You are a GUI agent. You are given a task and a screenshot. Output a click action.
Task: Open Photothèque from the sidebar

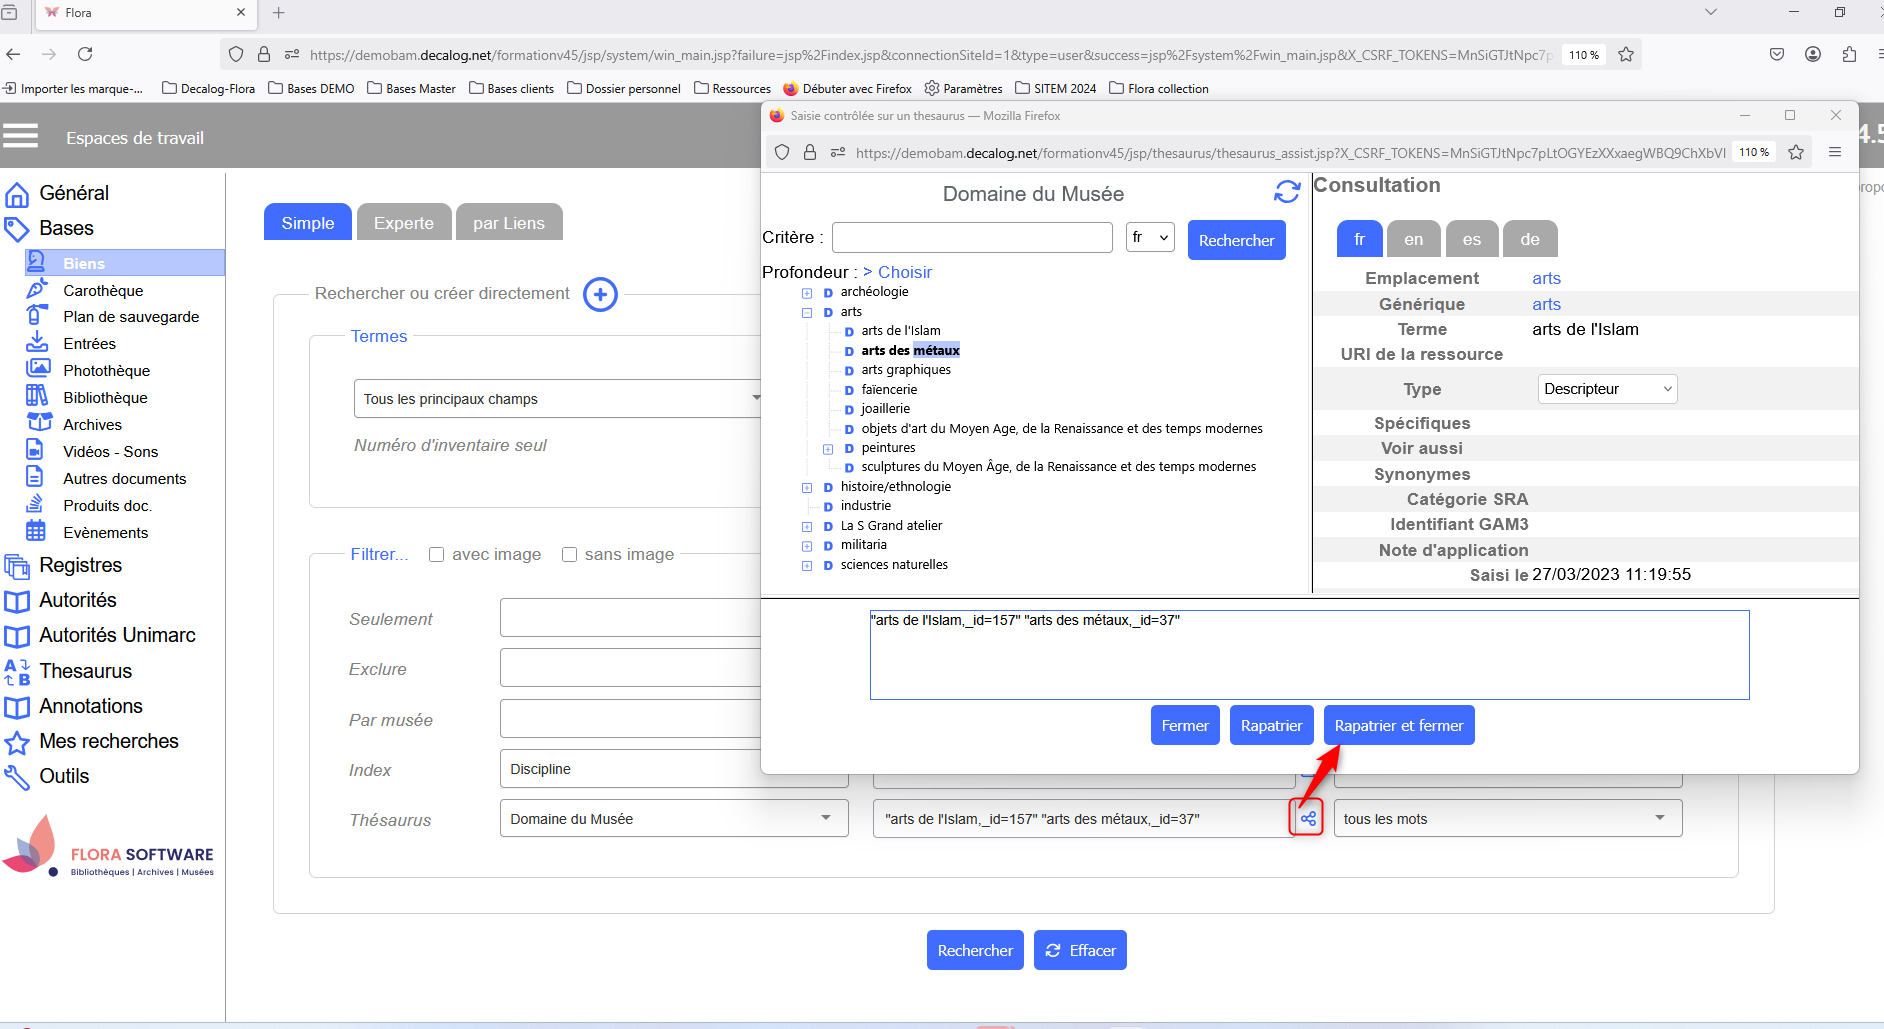pos(106,371)
